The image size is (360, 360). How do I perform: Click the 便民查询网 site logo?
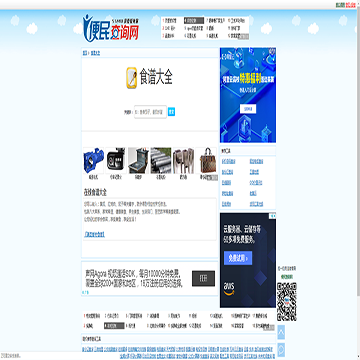(x=111, y=28)
